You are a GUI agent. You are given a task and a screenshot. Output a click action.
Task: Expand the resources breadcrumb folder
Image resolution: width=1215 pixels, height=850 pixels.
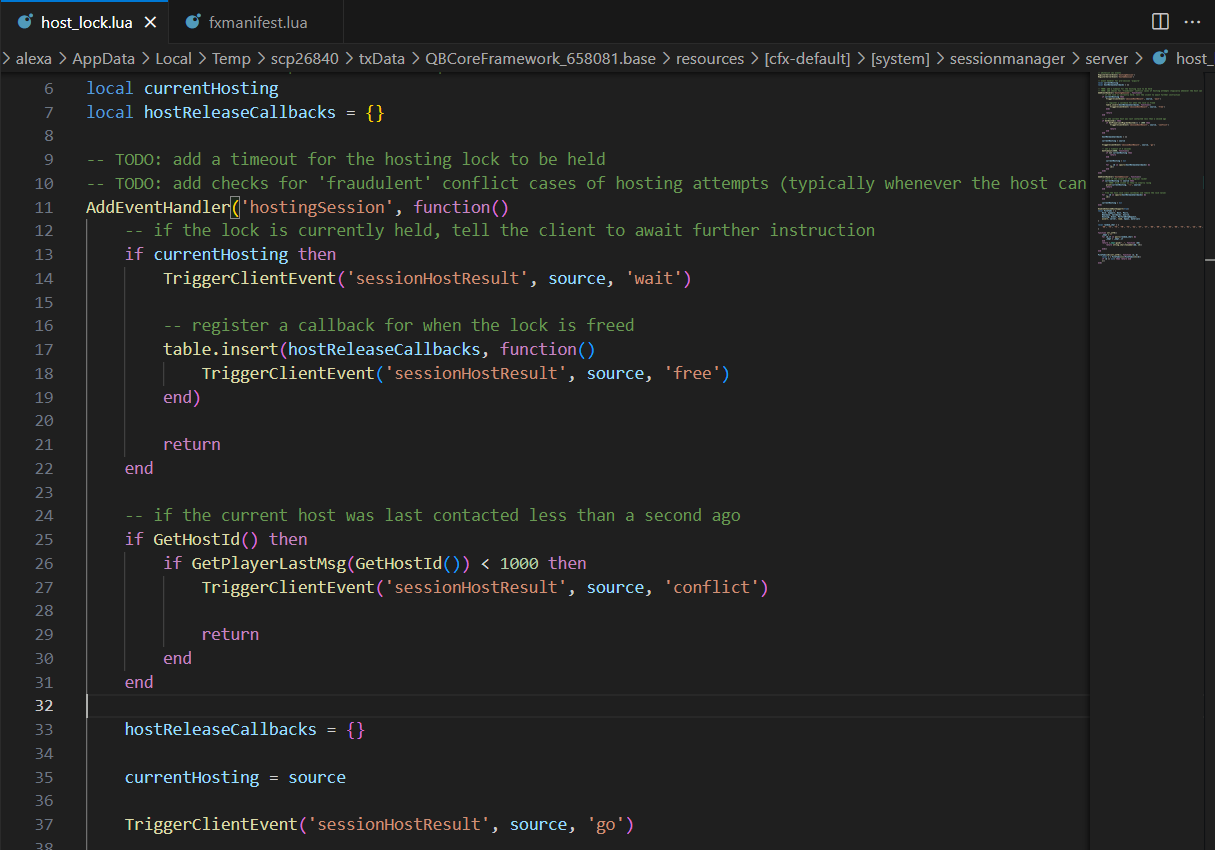(x=709, y=59)
